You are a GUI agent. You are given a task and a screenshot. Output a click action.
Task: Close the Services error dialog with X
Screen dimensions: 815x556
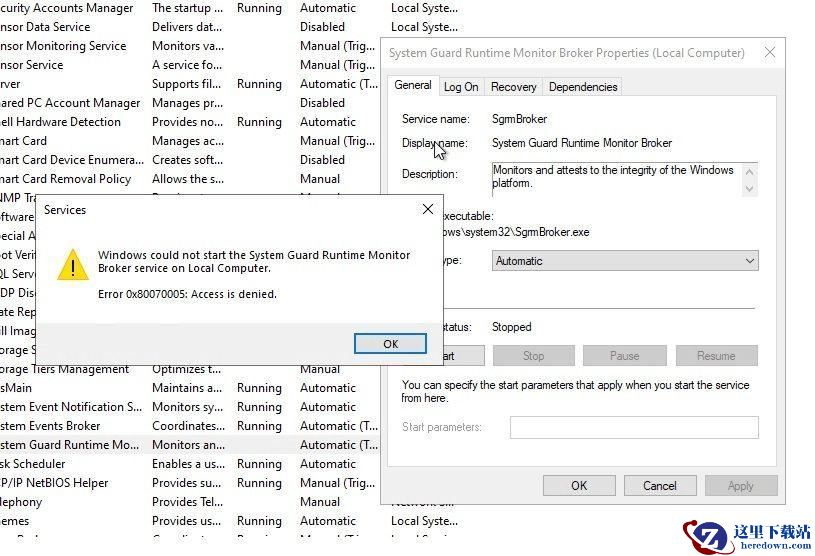pyautogui.click(x=428, y=209)
